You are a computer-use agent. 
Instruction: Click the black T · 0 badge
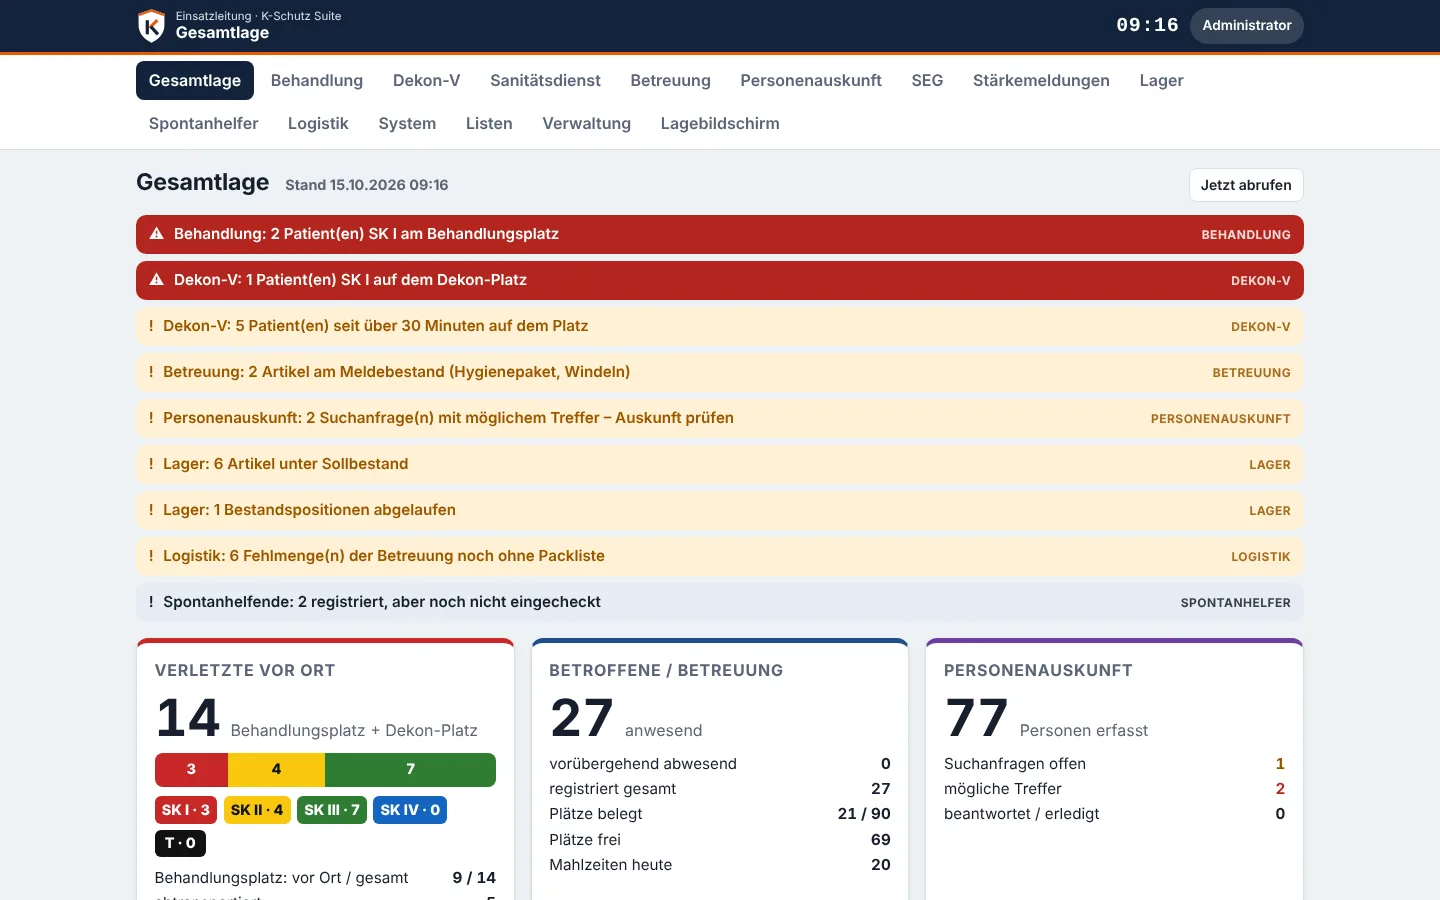180,843
